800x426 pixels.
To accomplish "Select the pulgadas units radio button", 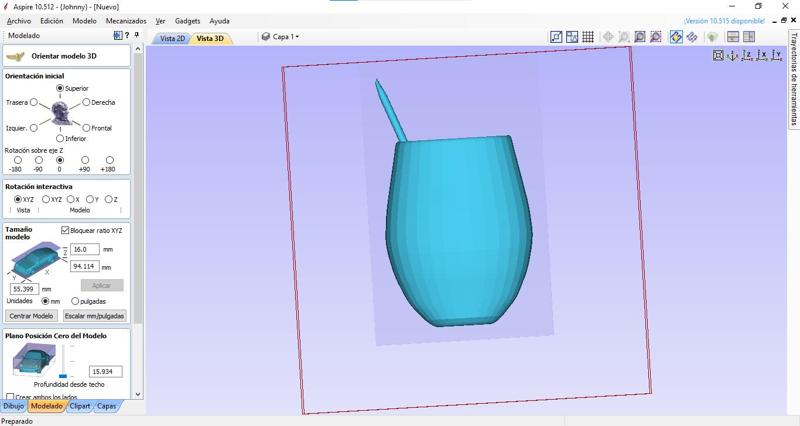I will [75, 301].
